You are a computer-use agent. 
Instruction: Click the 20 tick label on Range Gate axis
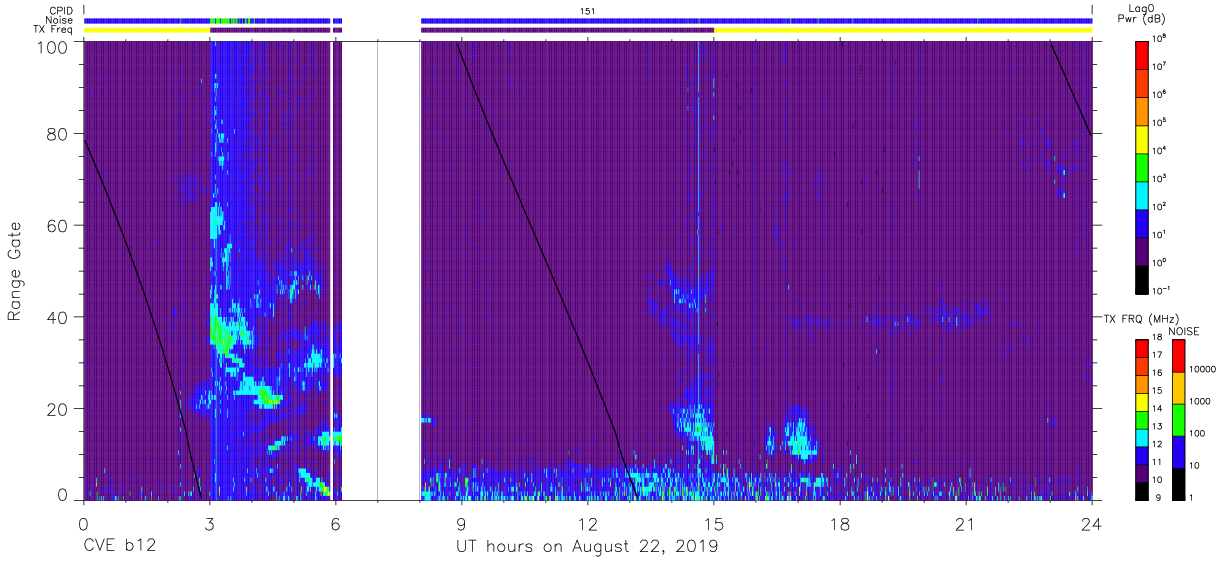pyautogui.click(x=58, y=409)
